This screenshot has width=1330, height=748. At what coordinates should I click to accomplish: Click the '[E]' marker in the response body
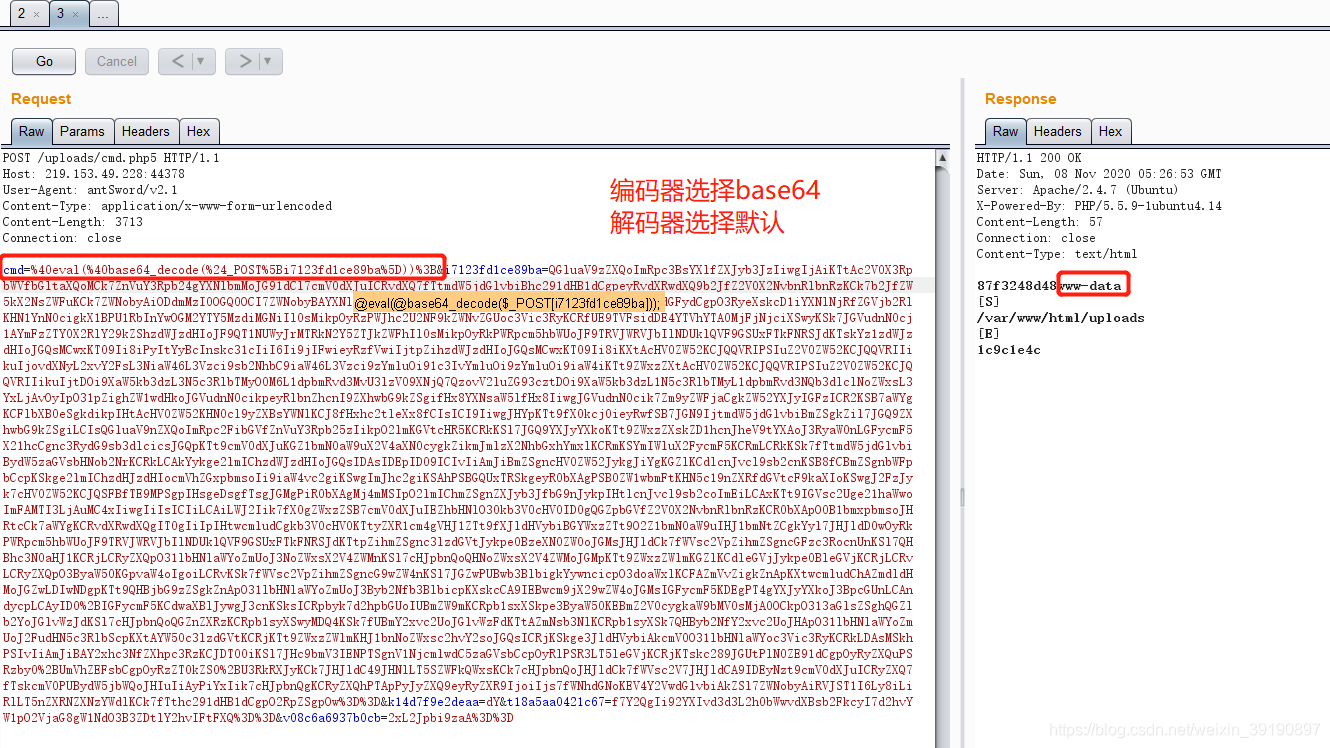tap(987, 334)
